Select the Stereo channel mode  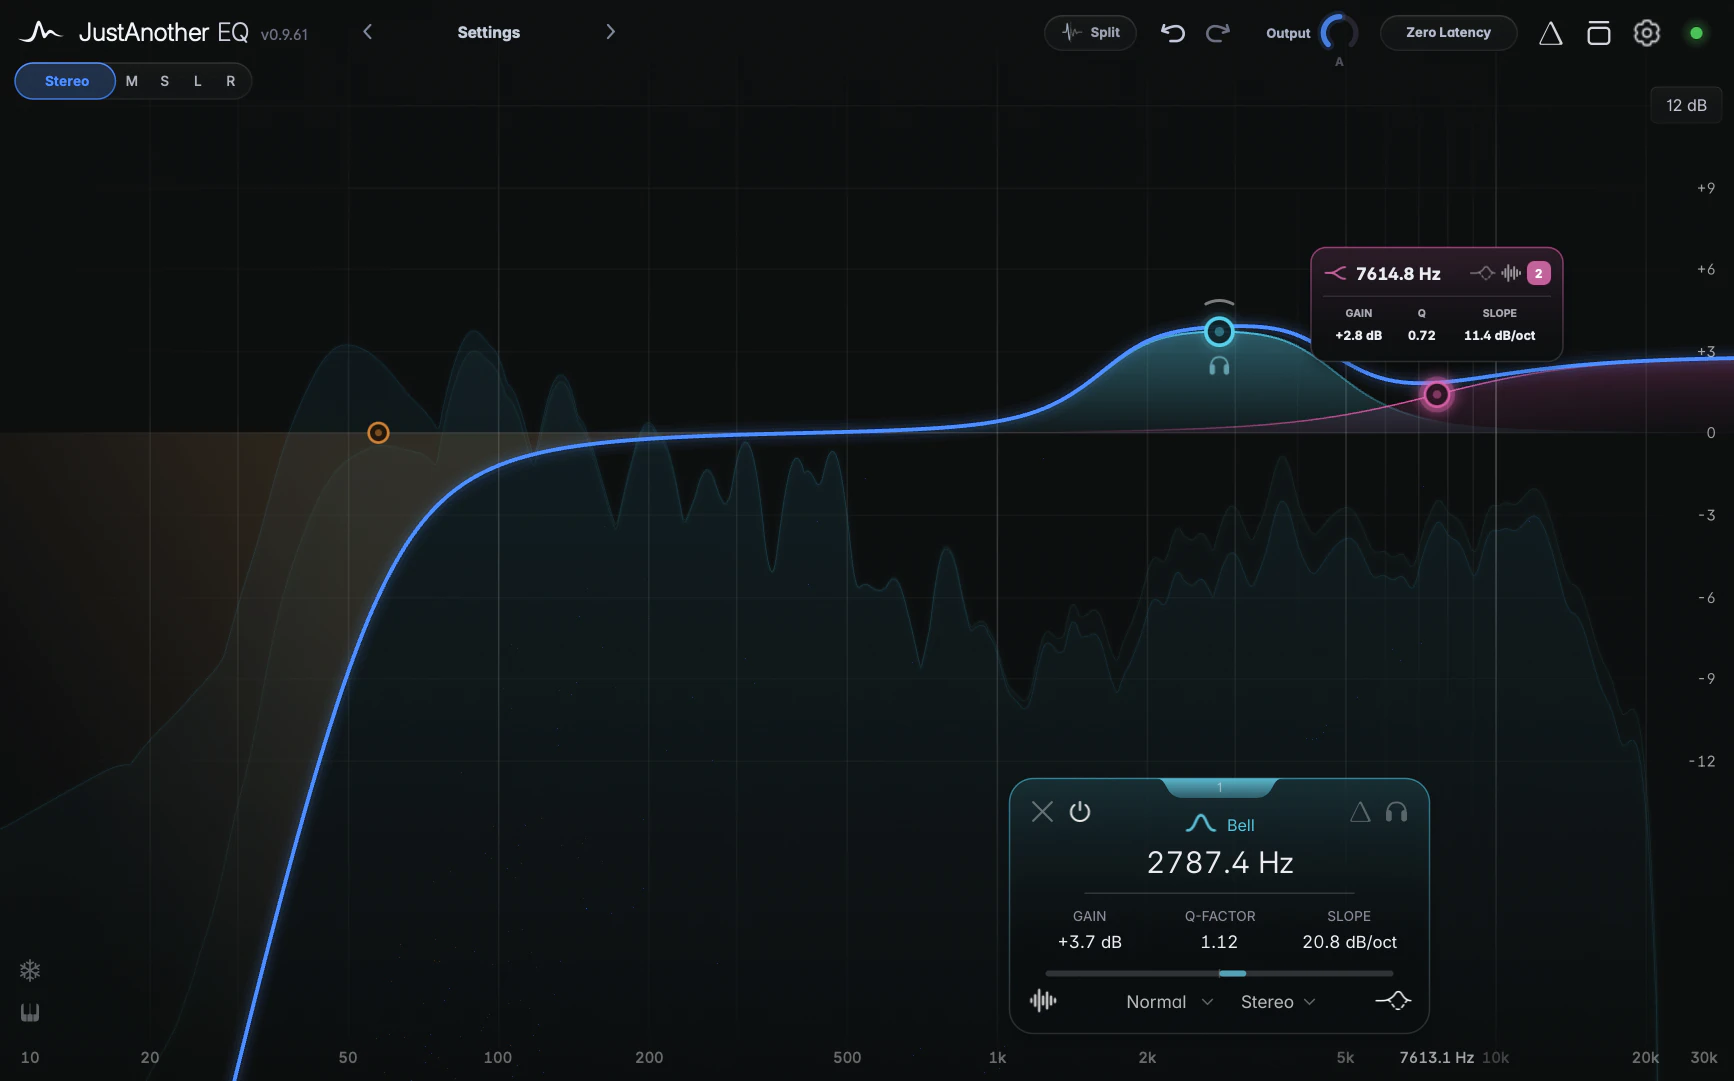pos(66,81)
